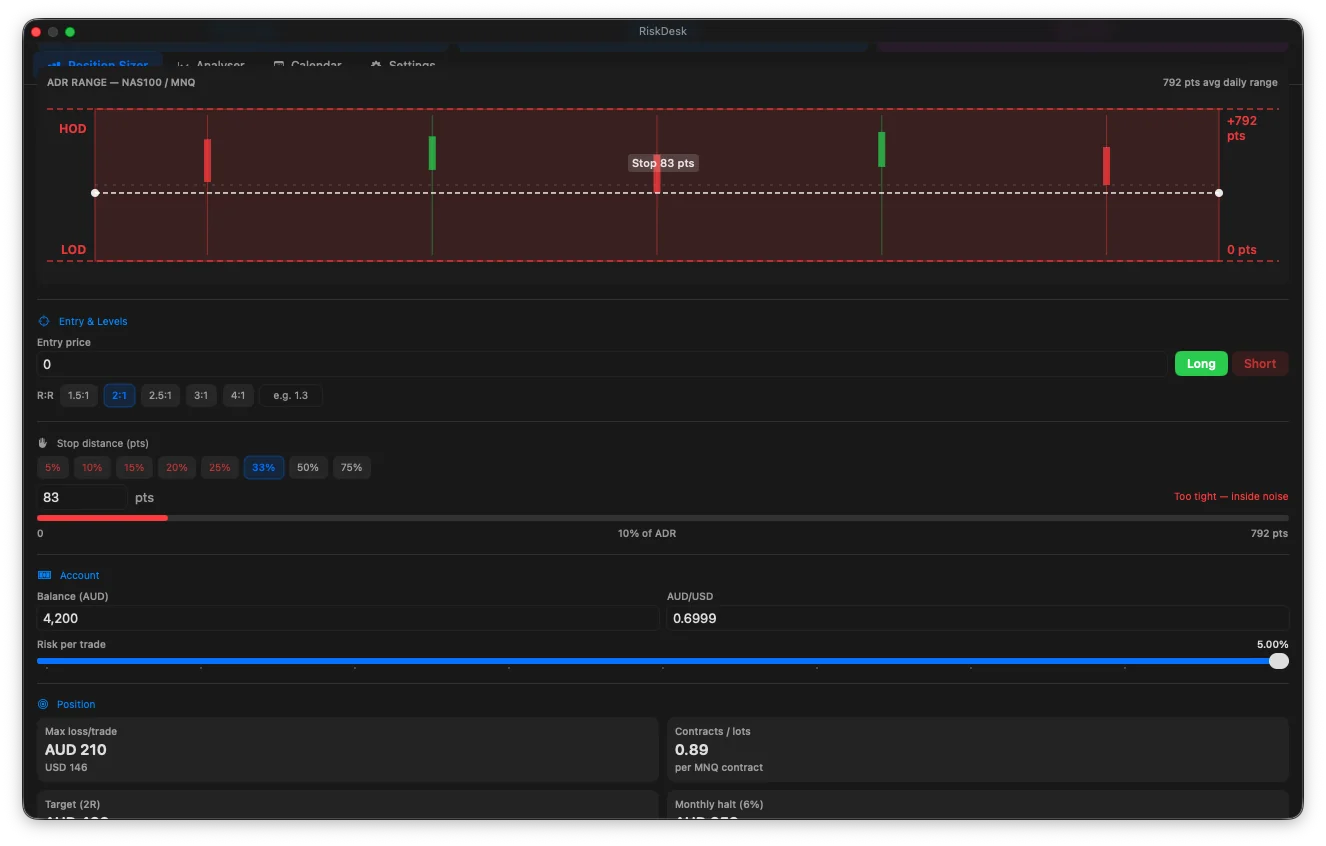This screenshot has height=846, width=1326.
Task: Click the 0 pts chart label
Action: [1242, 250]
